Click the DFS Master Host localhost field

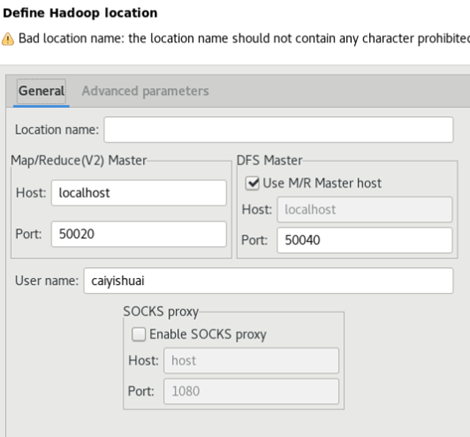click(364, 209)
